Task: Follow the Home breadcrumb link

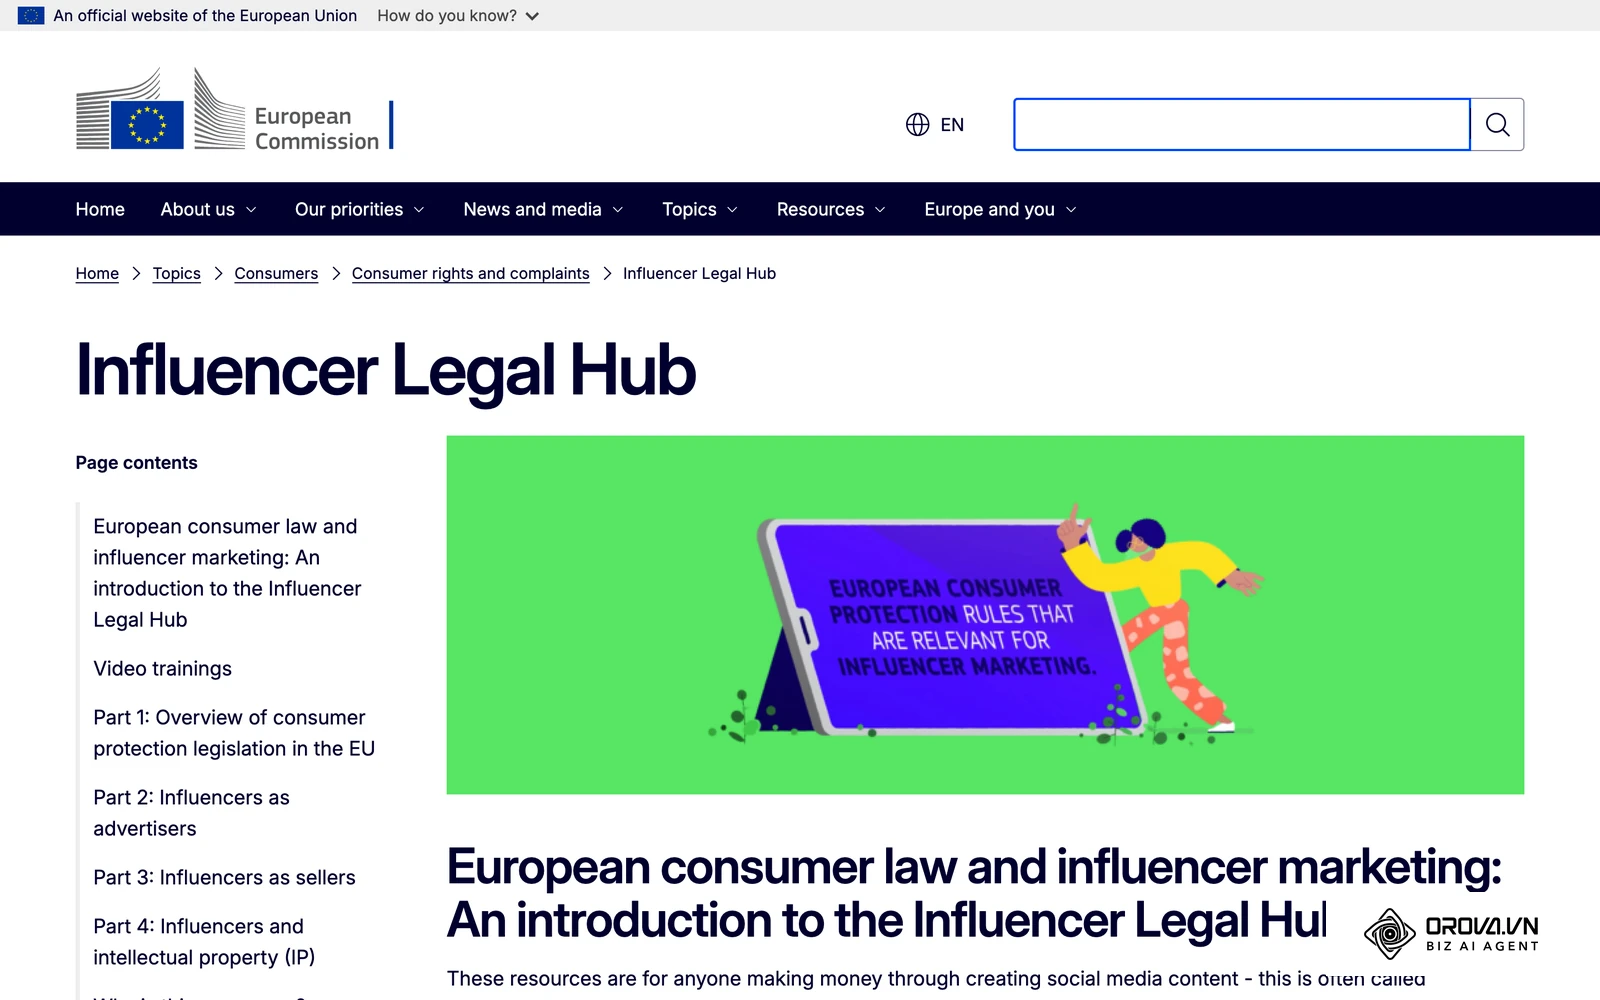Action: point(97,273)
